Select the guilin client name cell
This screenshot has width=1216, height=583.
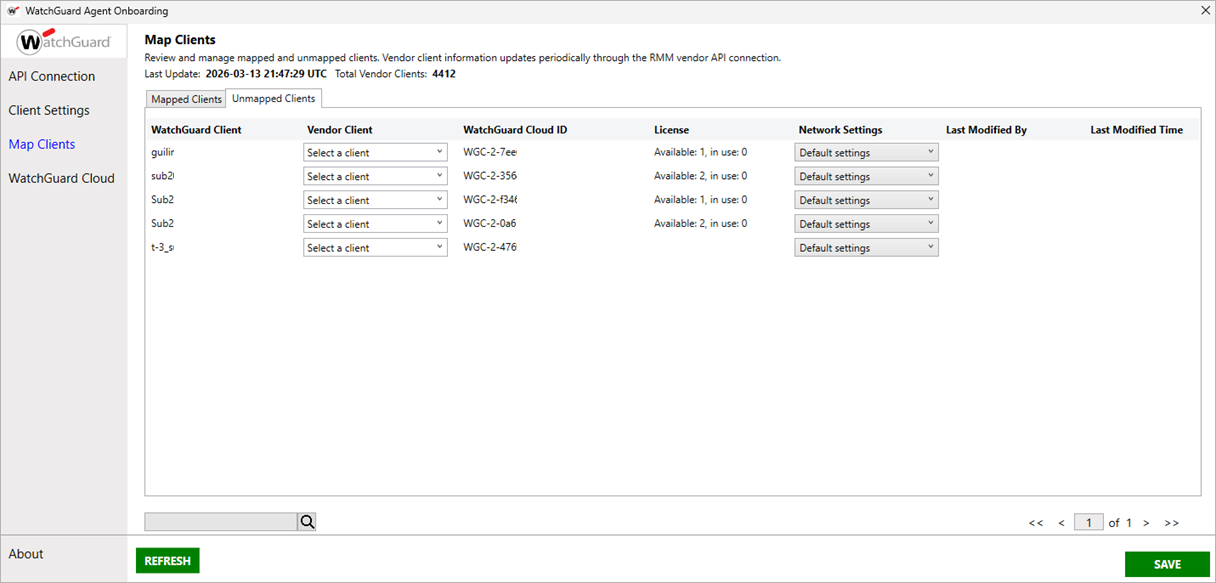pyautogui.click(x=163, y=152)
